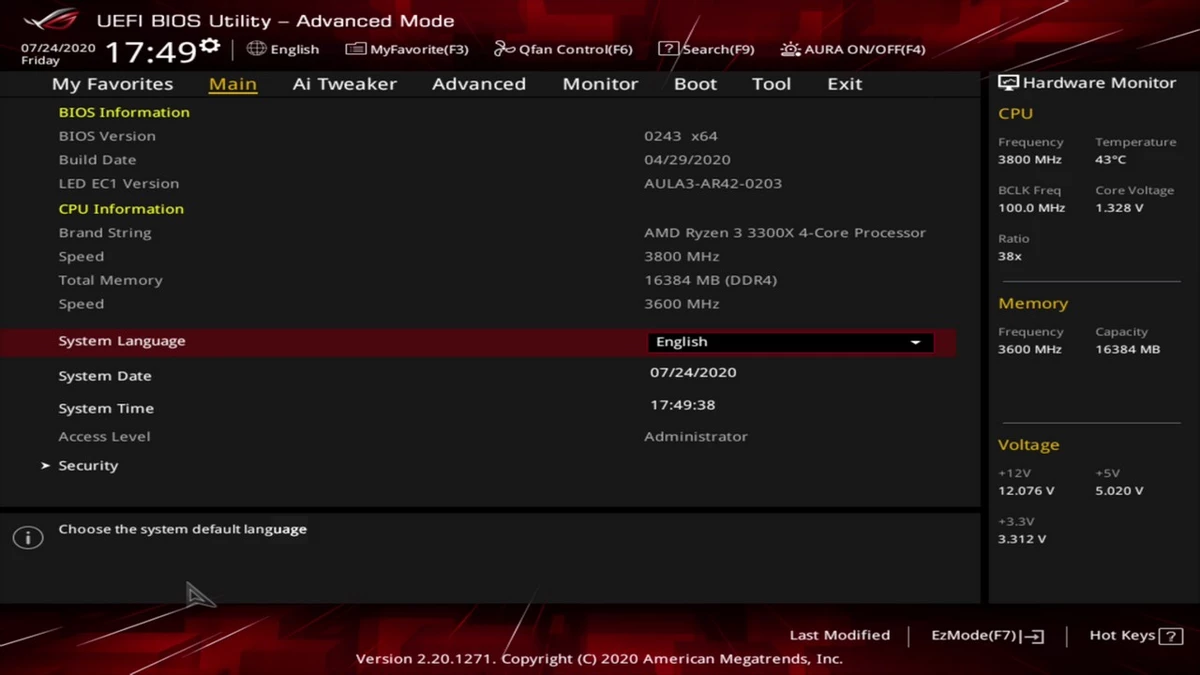
Task: Click the AMD Ryzen 3 3300X brand string
Action: (x=785, y=233)
